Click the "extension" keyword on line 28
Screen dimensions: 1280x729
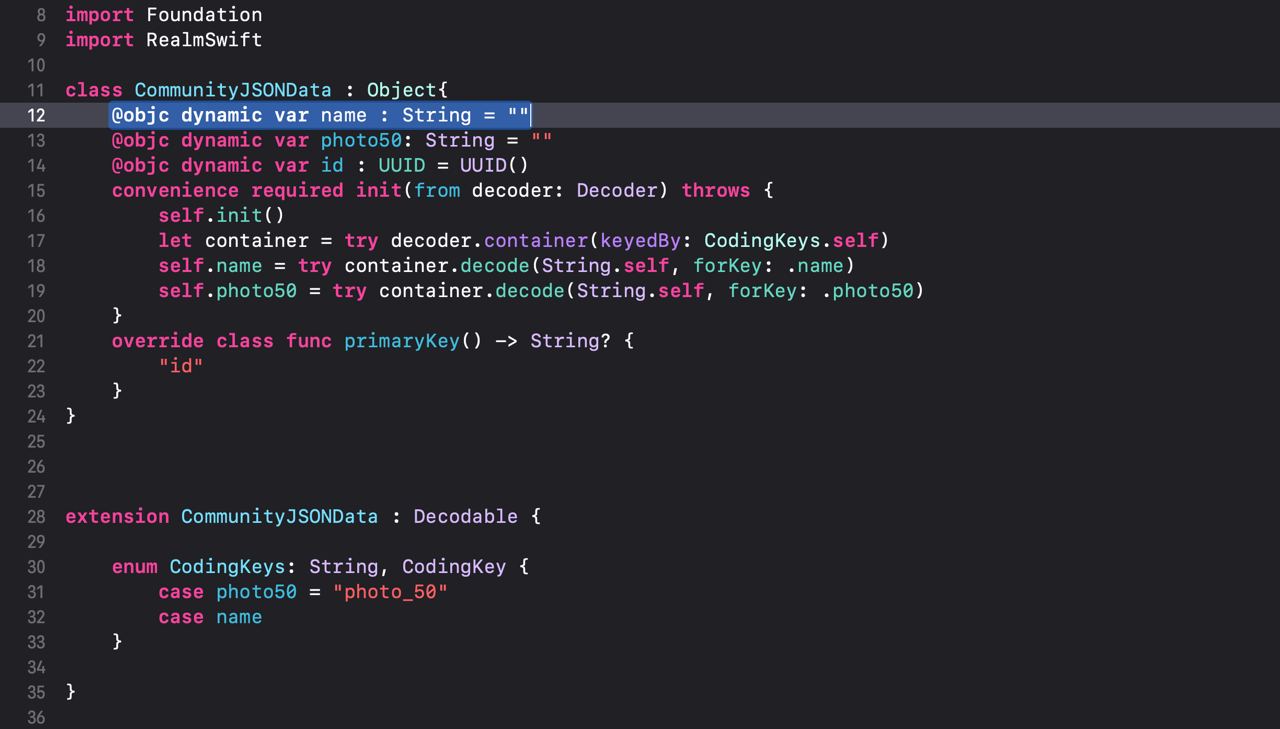(117, 516)
